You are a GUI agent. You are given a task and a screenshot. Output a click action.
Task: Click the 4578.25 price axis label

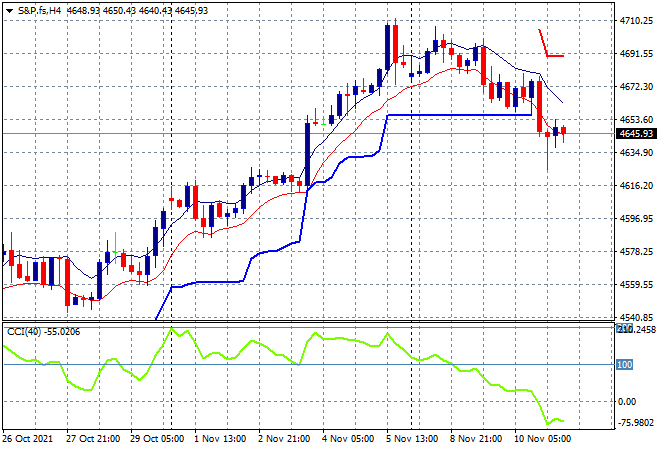[x=636, y=251]
